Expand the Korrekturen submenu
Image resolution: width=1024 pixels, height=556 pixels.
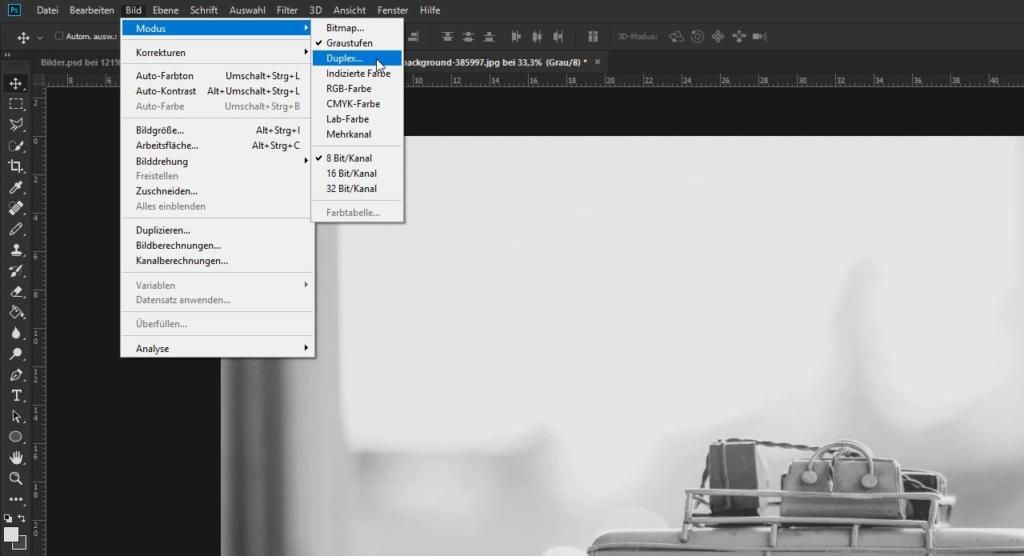coord(217,52)
